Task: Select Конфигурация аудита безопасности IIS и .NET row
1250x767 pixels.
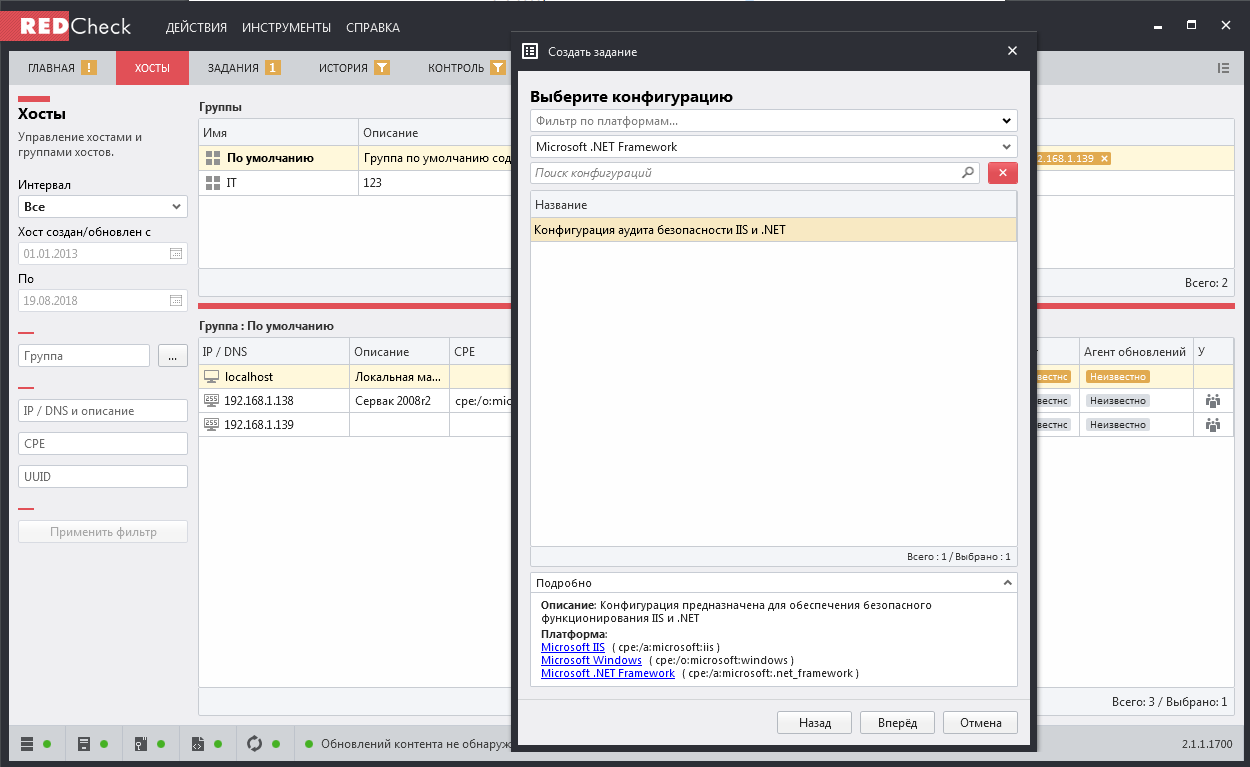Action: tap(773, 230)
